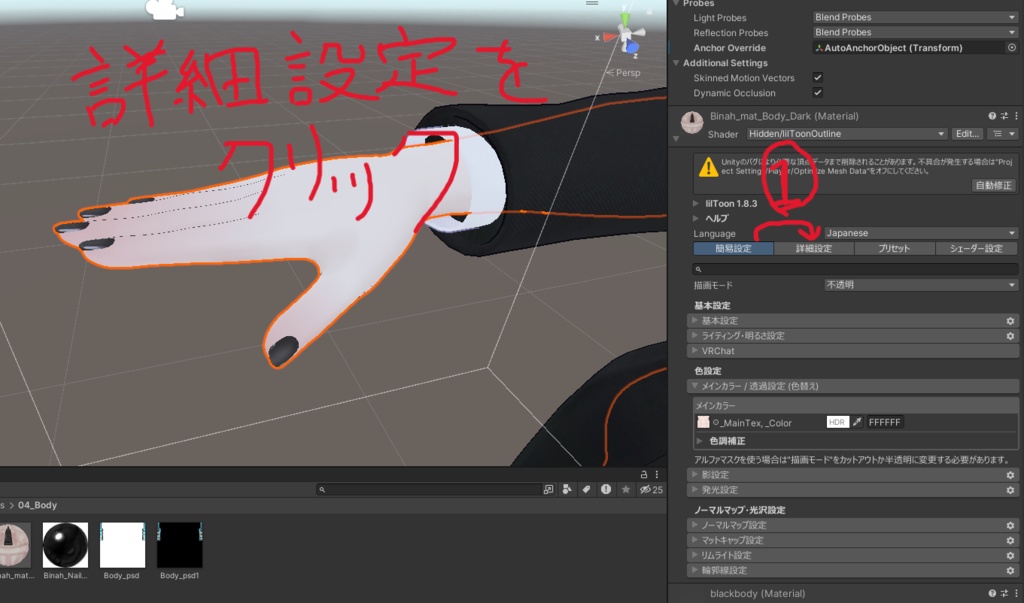Expand the lilToon 1.8.3 foldout

[x=696, y=203]
